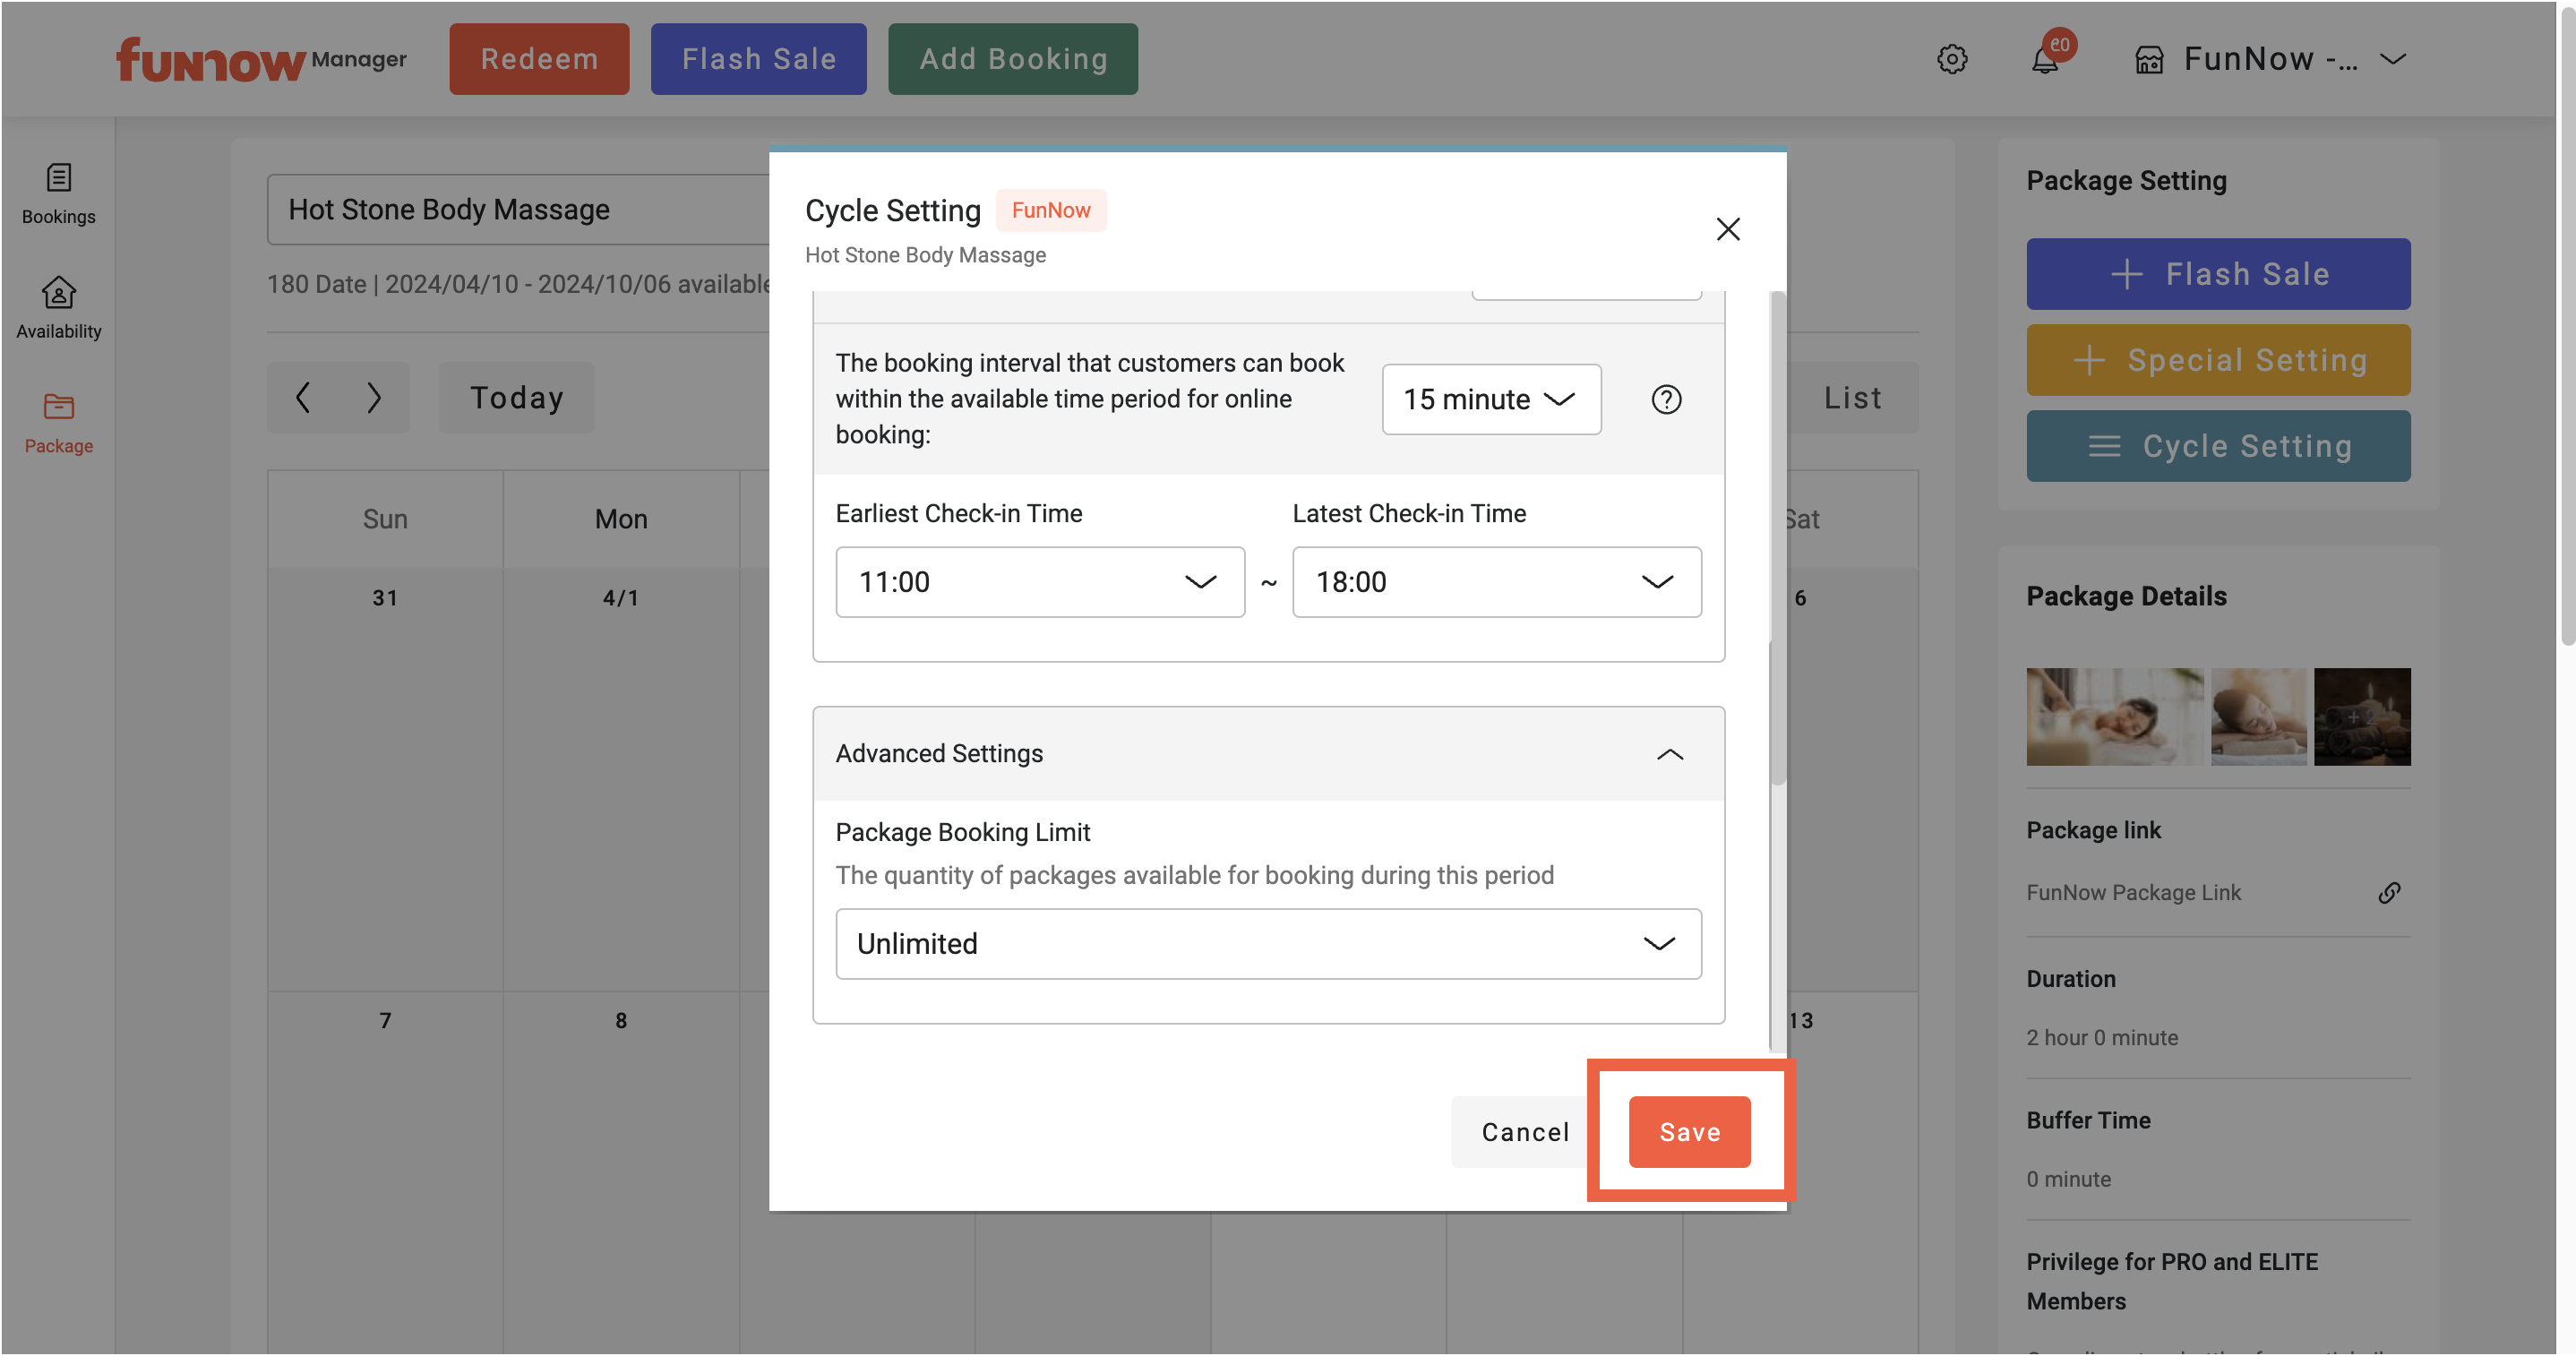The image size is (2576, 1356).
Task: Open the notifications bell
Action: (x=2046, y=59)
